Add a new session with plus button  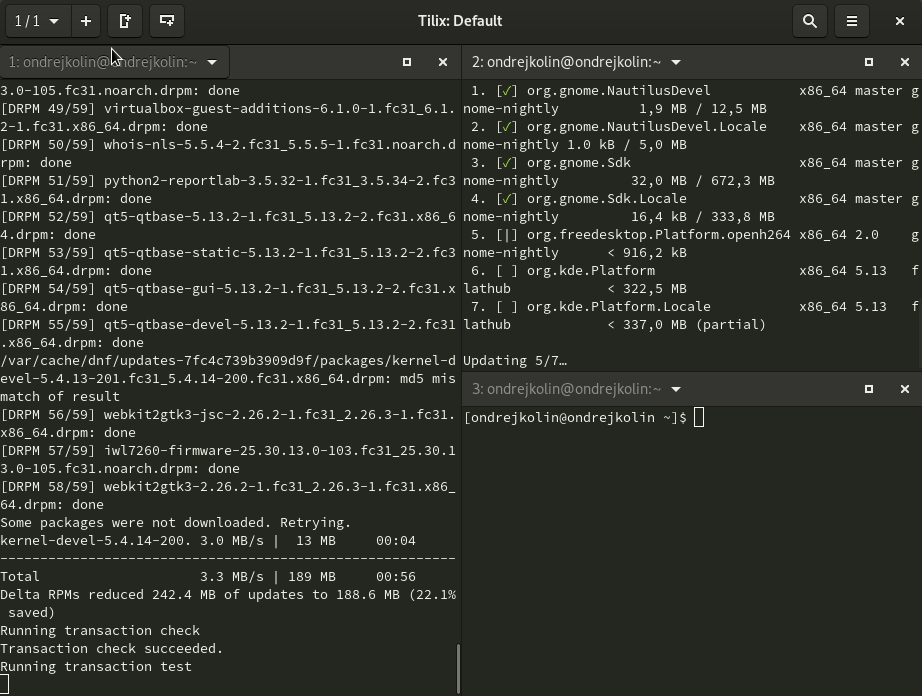pos(86,21)
